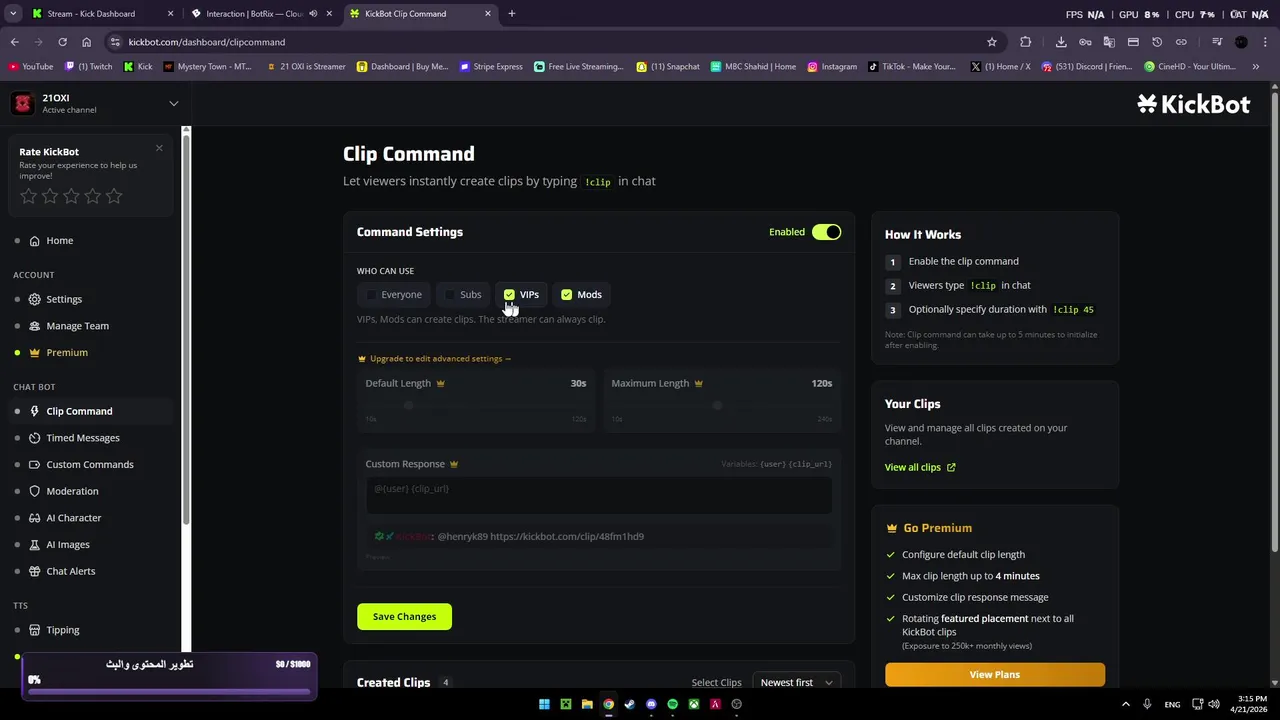Open Steam from the taskbar
The height and width of the screenshot is (720, 1280).
coord(630,704)
